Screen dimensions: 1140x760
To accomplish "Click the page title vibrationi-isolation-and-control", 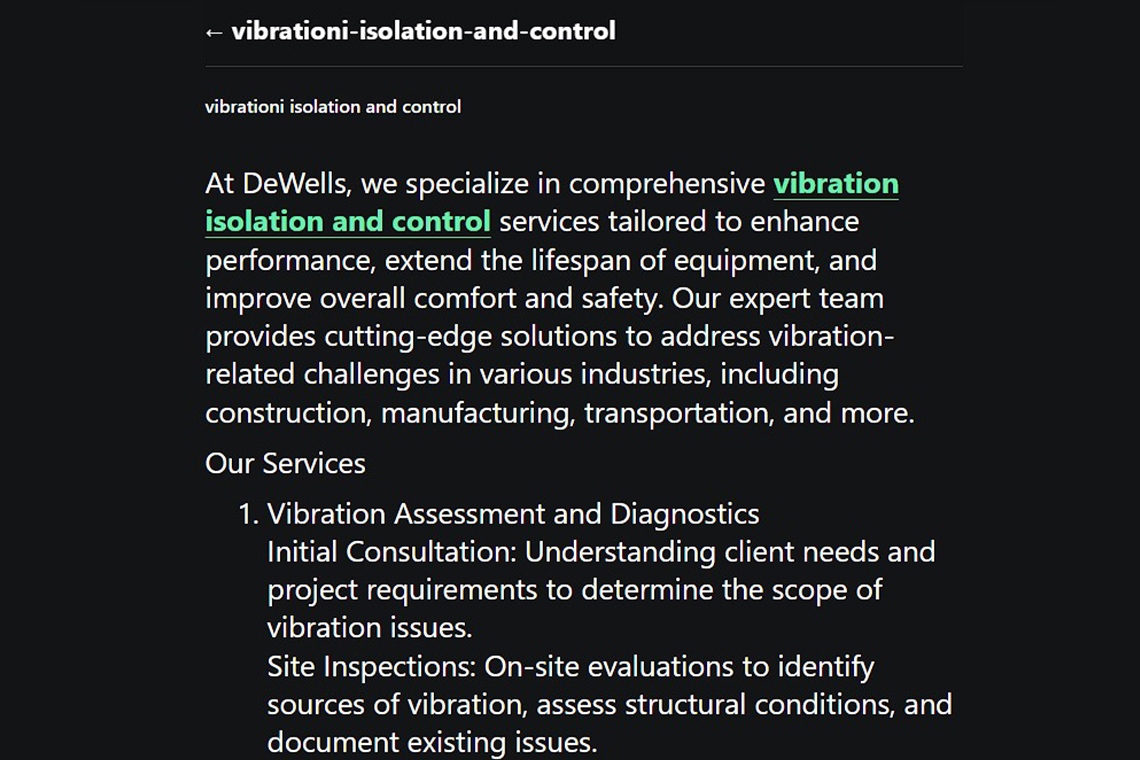I will pyautogui.click(x=423, y=31).
